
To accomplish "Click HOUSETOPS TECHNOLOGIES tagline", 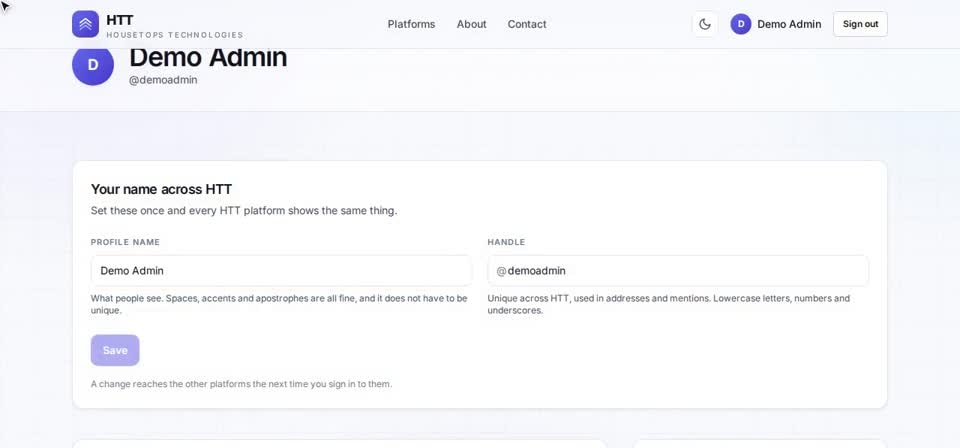I will [x=174, y=35].
